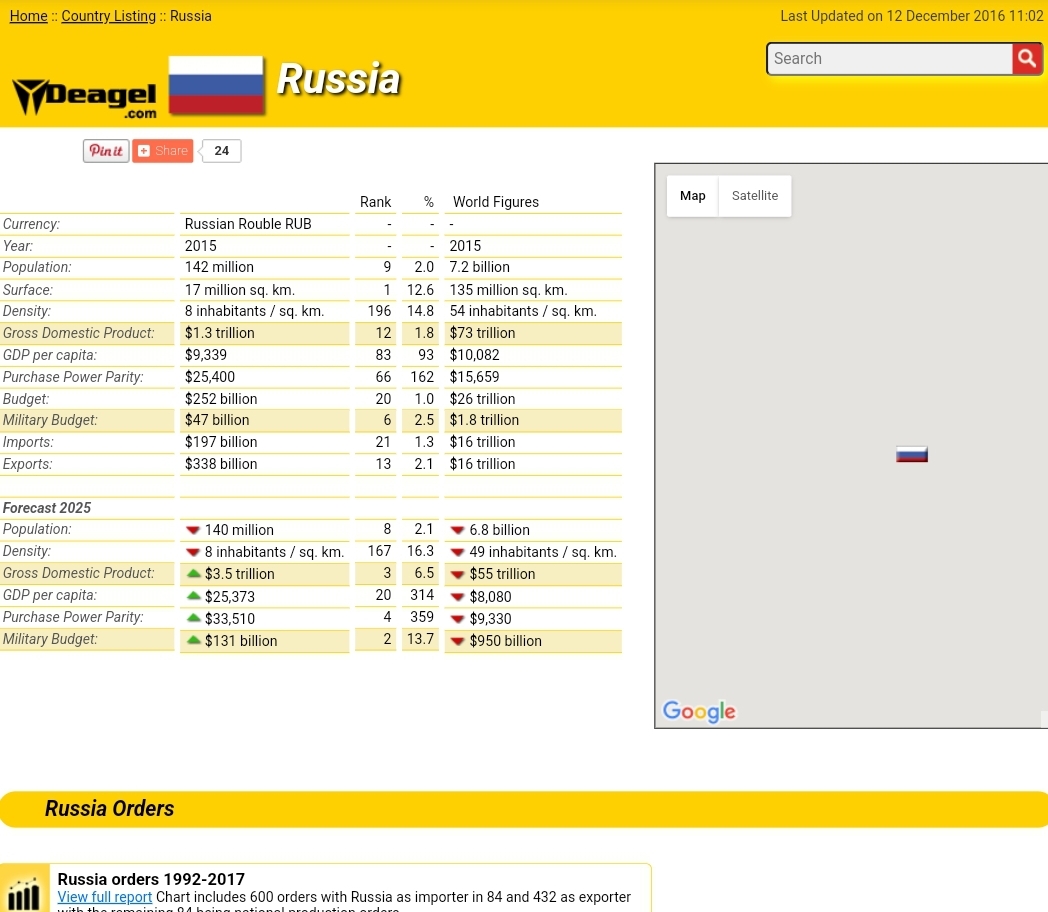
Task: Click the $1.8 trillion world military budget
Action: pos(485,420)
